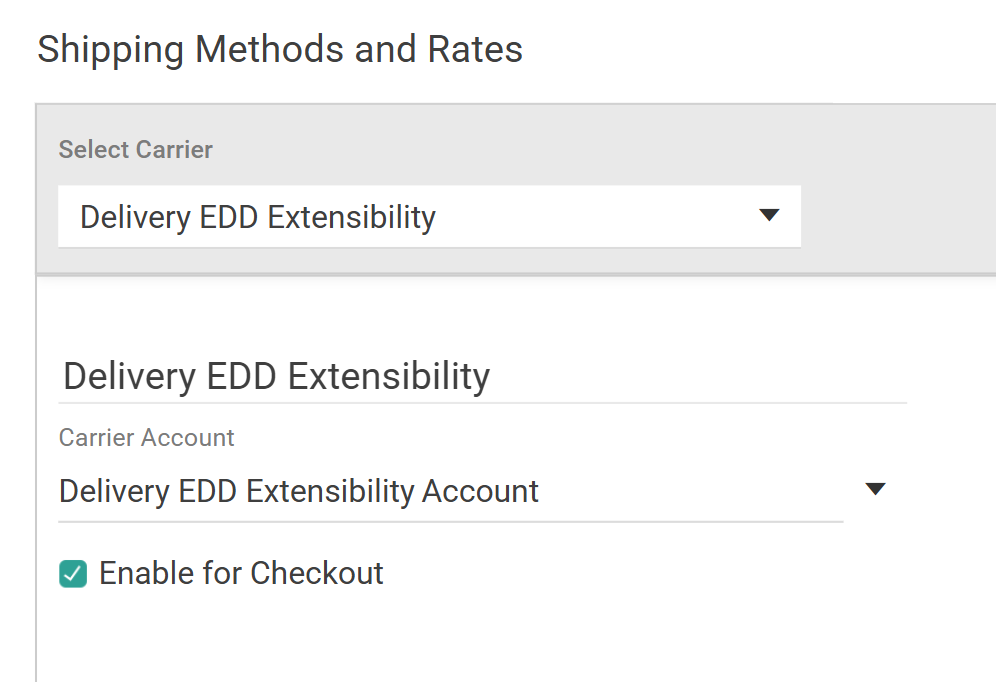Click the Enable for Checkout label text
Viewport: 996px width, 682px height.
coord(240,573)
